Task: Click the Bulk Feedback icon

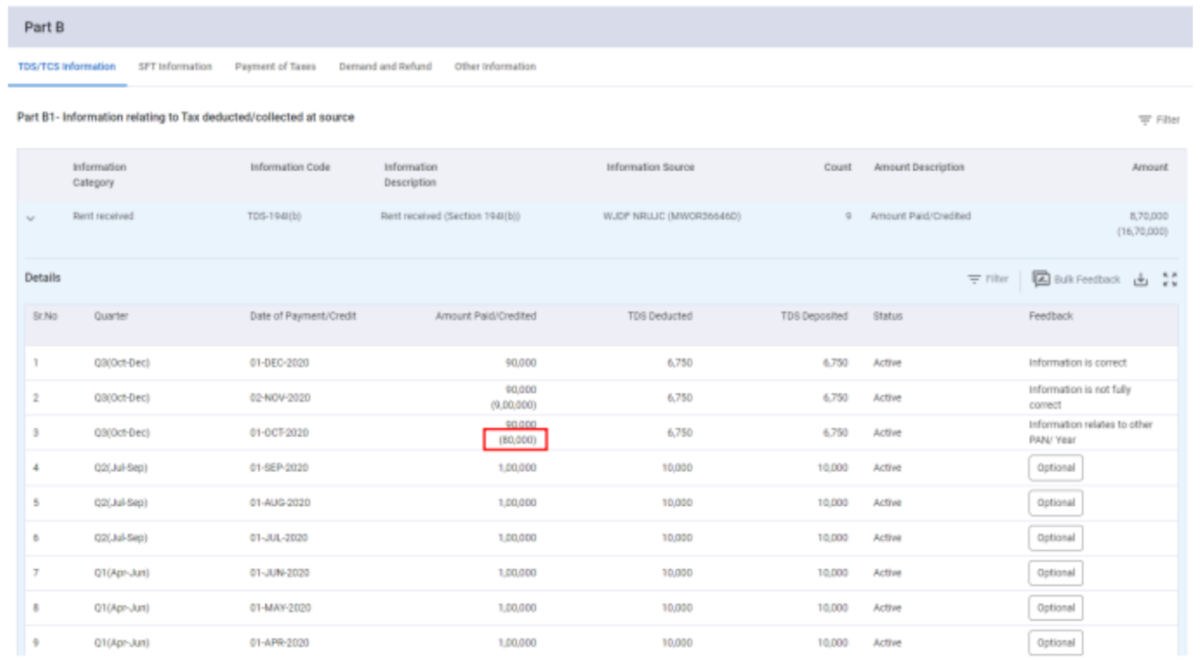Action: [x=1041, y=279]
